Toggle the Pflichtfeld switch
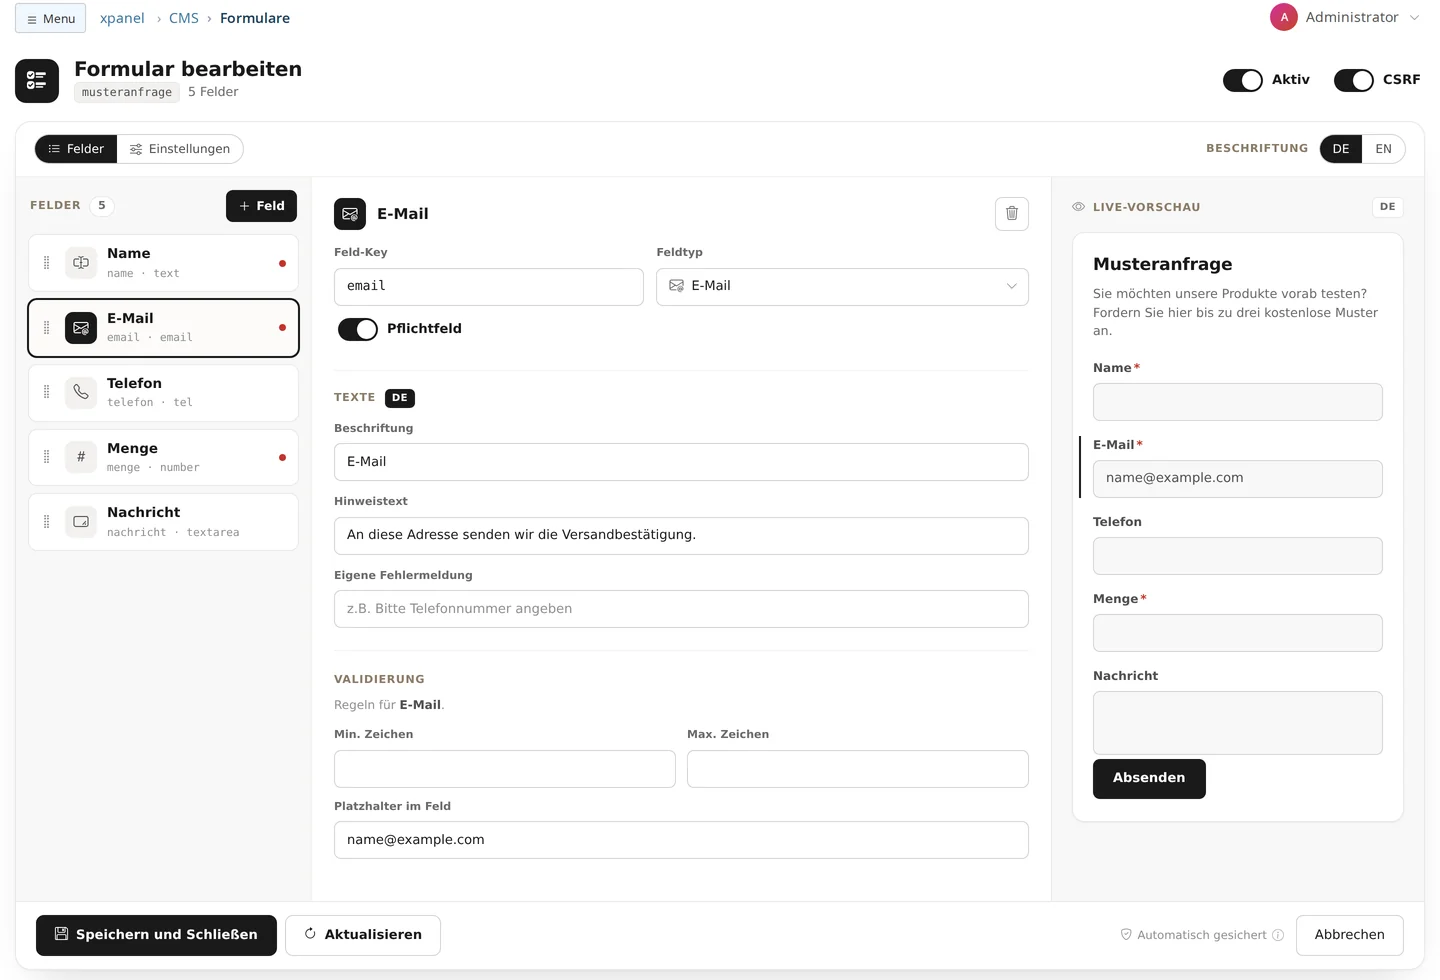The width and height of the screenshot is (1440, 980). tap(358, 329)
